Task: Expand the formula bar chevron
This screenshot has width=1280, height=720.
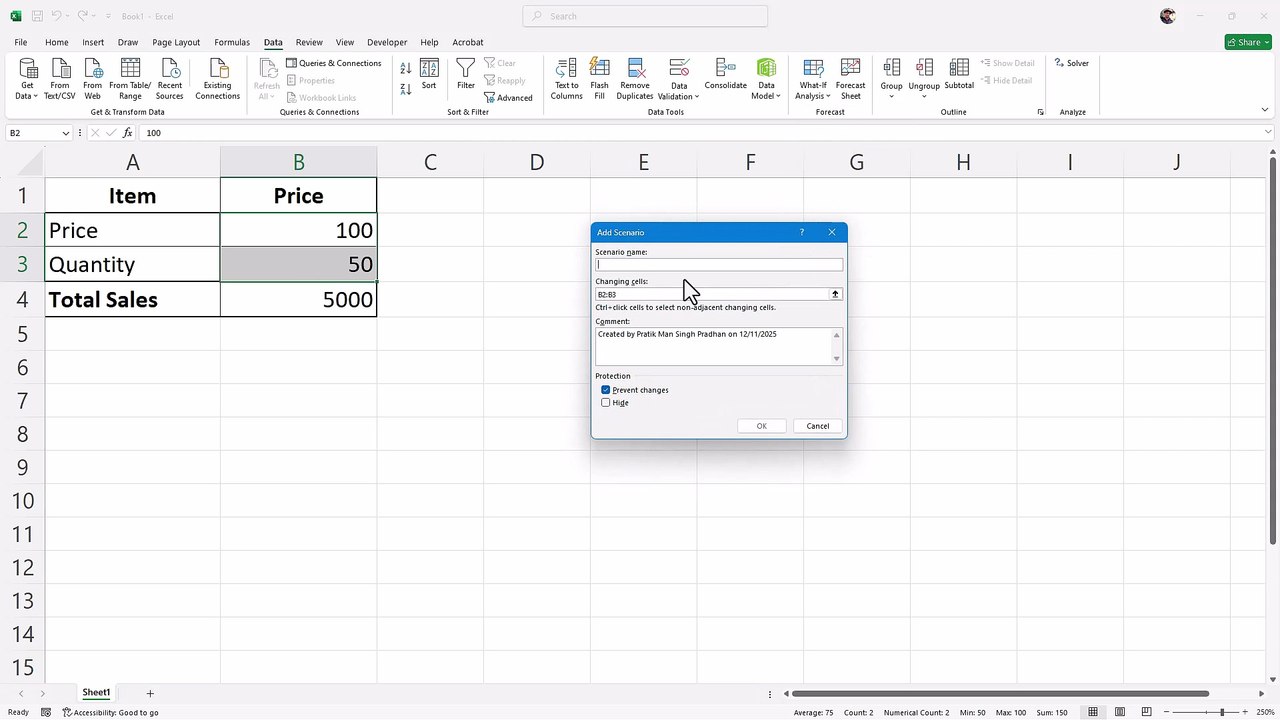Action: coord(1269,133)
